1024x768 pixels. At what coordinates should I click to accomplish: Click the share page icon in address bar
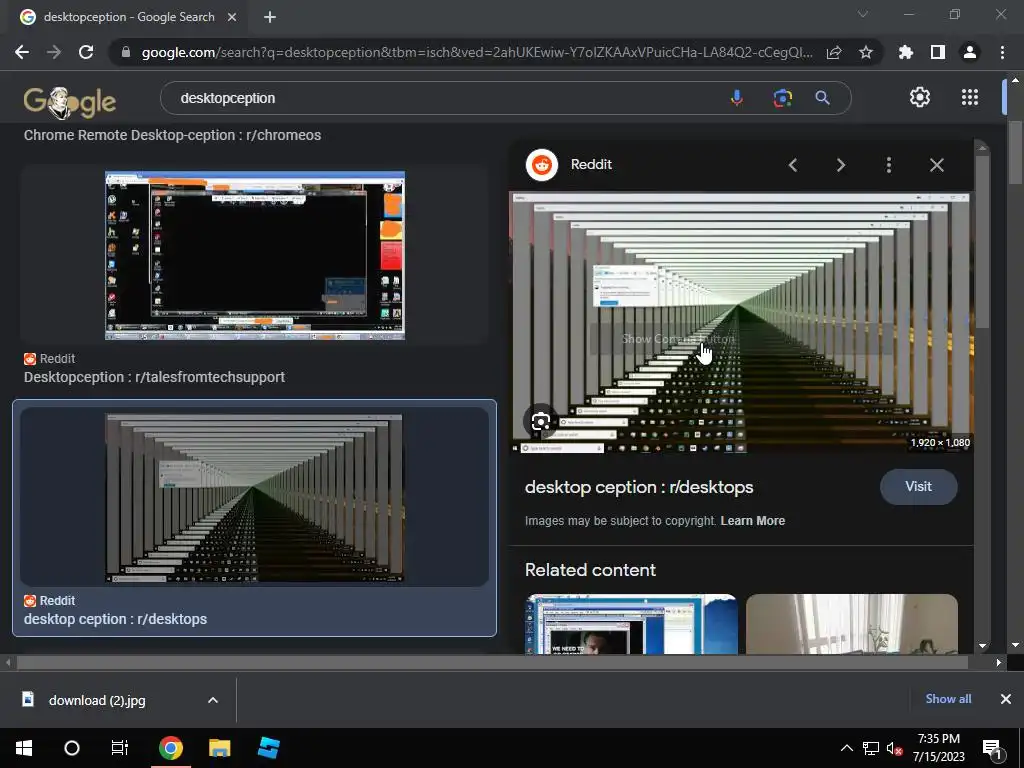[x=834, y=52]
